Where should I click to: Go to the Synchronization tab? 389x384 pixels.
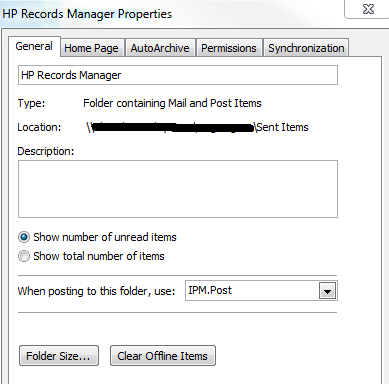coord(306,48)
